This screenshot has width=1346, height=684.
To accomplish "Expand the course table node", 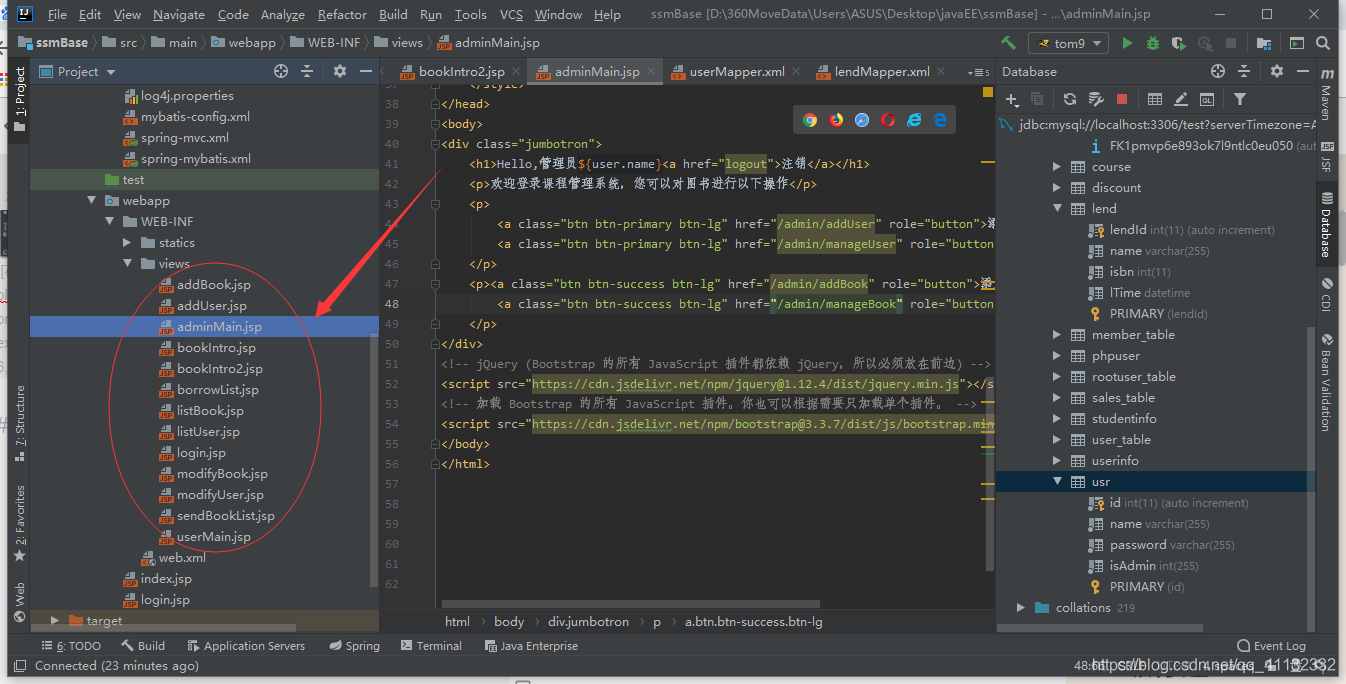I will [1057, 167].
